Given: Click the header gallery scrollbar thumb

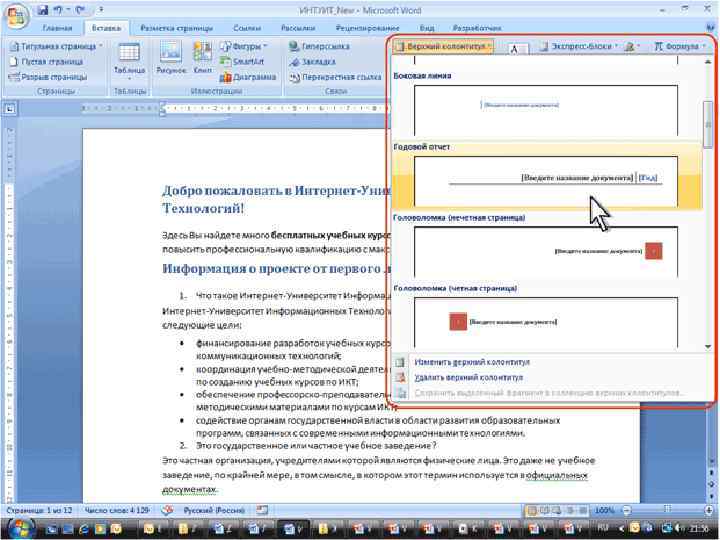Looking at the screenshot, I should click(x=708, y=124).
